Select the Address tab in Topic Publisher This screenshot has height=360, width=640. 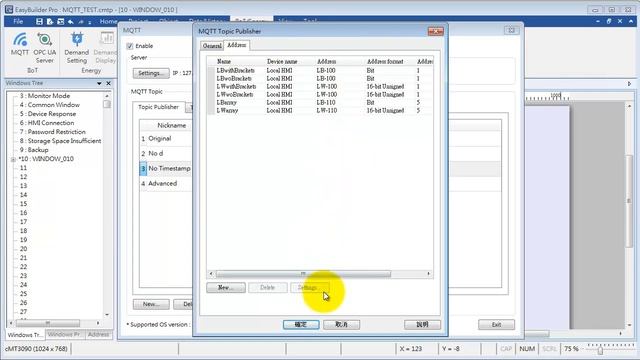[237, 45]
